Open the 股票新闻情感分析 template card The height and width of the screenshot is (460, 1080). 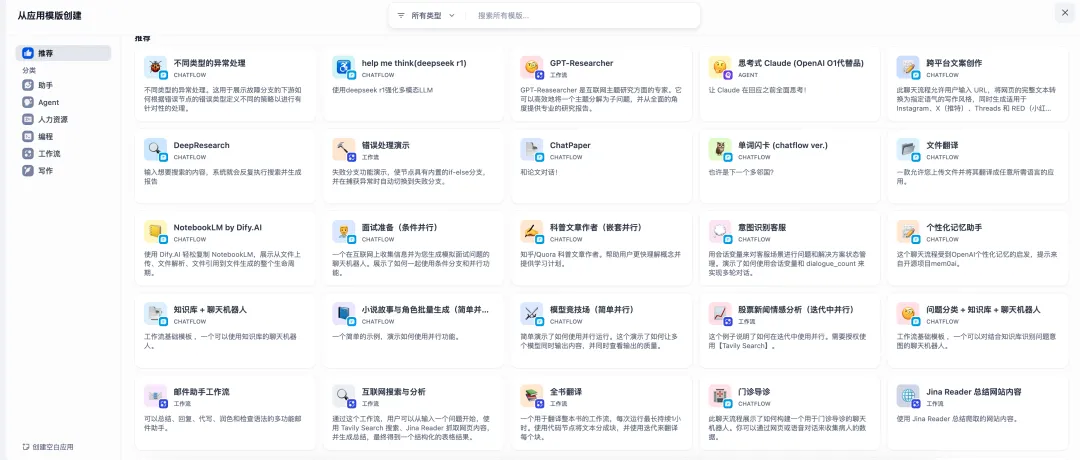pyautogui.click(x=791, y=323)
